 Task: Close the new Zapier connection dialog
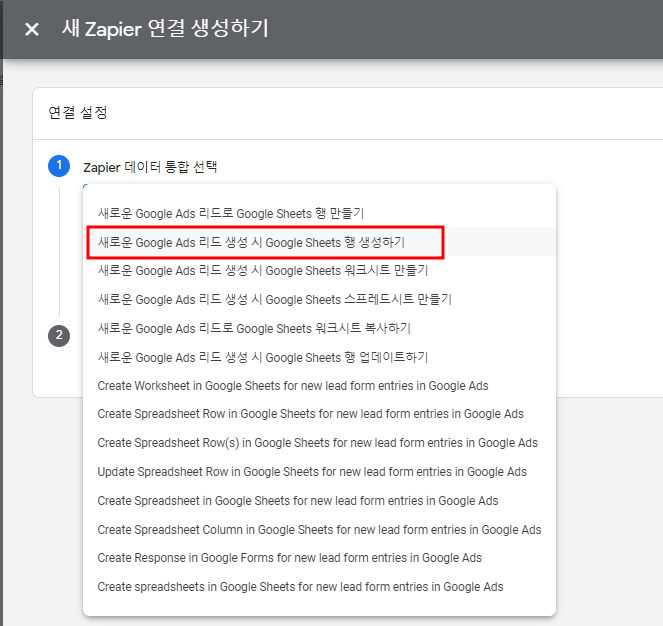(32, 29)
